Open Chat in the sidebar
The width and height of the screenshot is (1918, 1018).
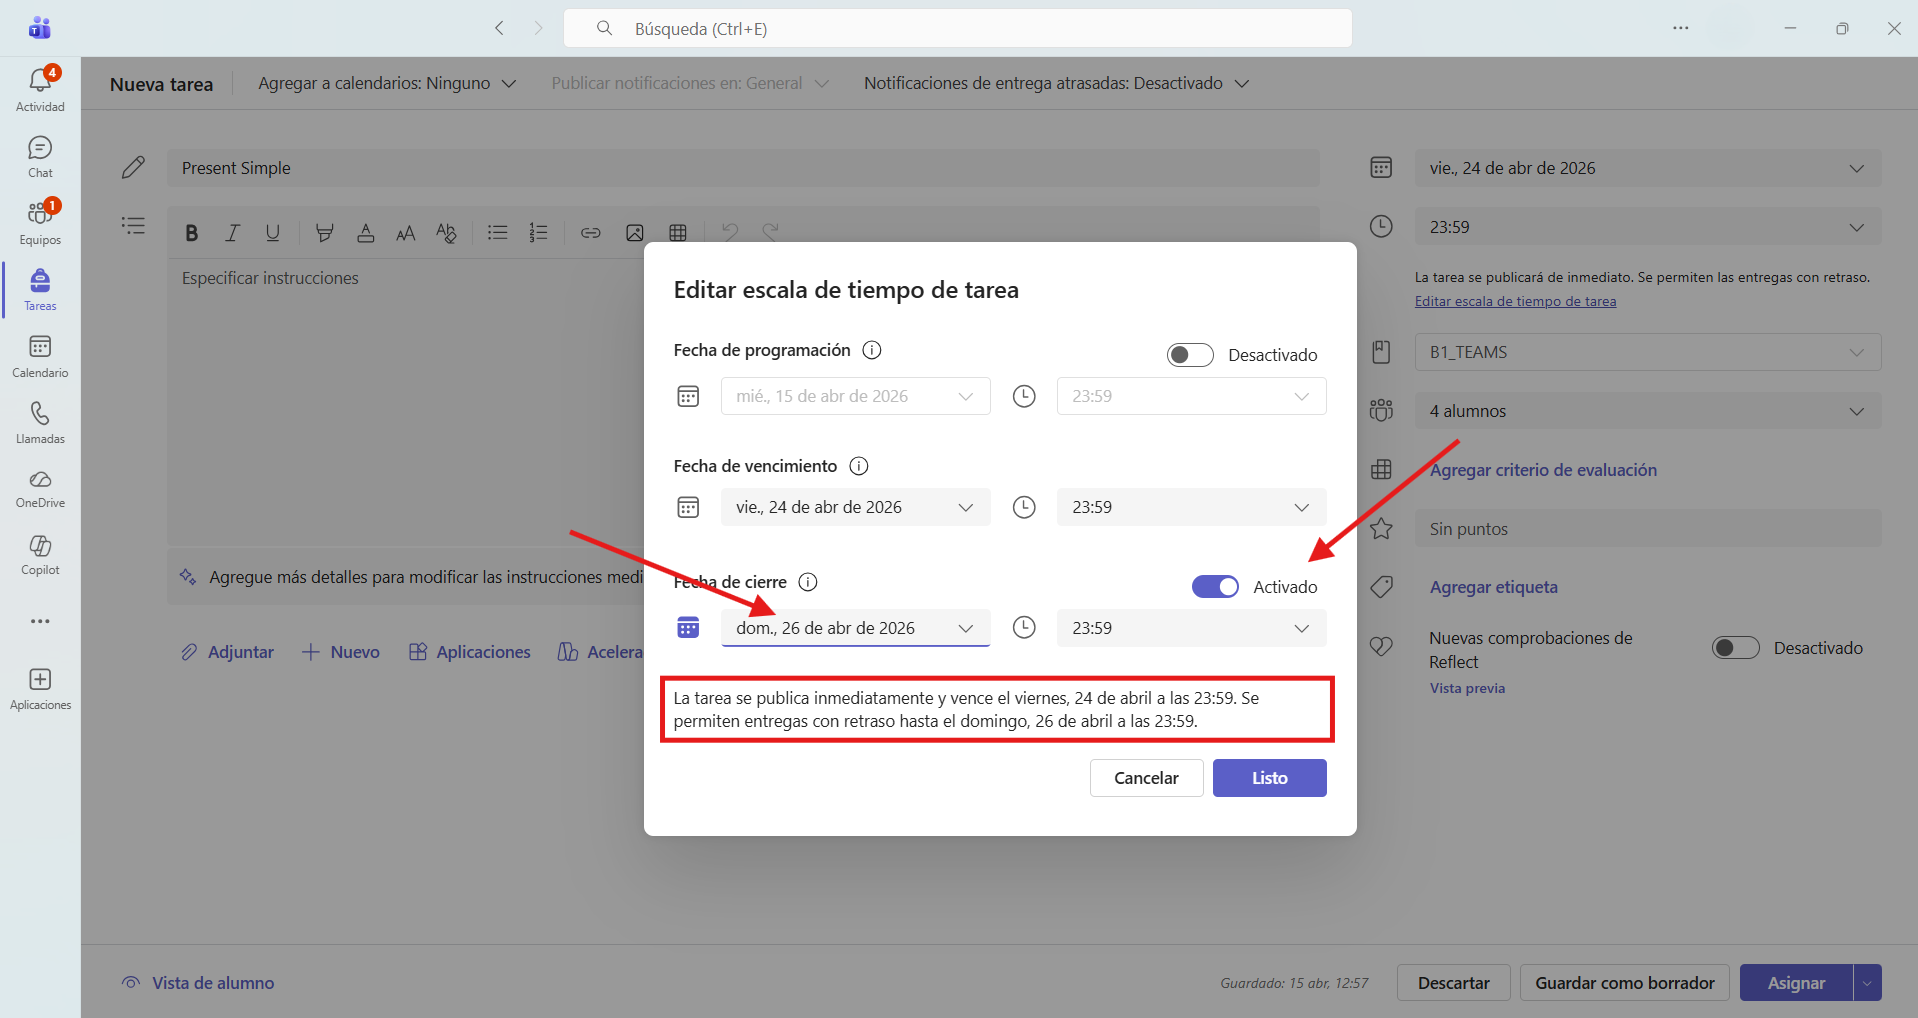(x=40, y=157)
